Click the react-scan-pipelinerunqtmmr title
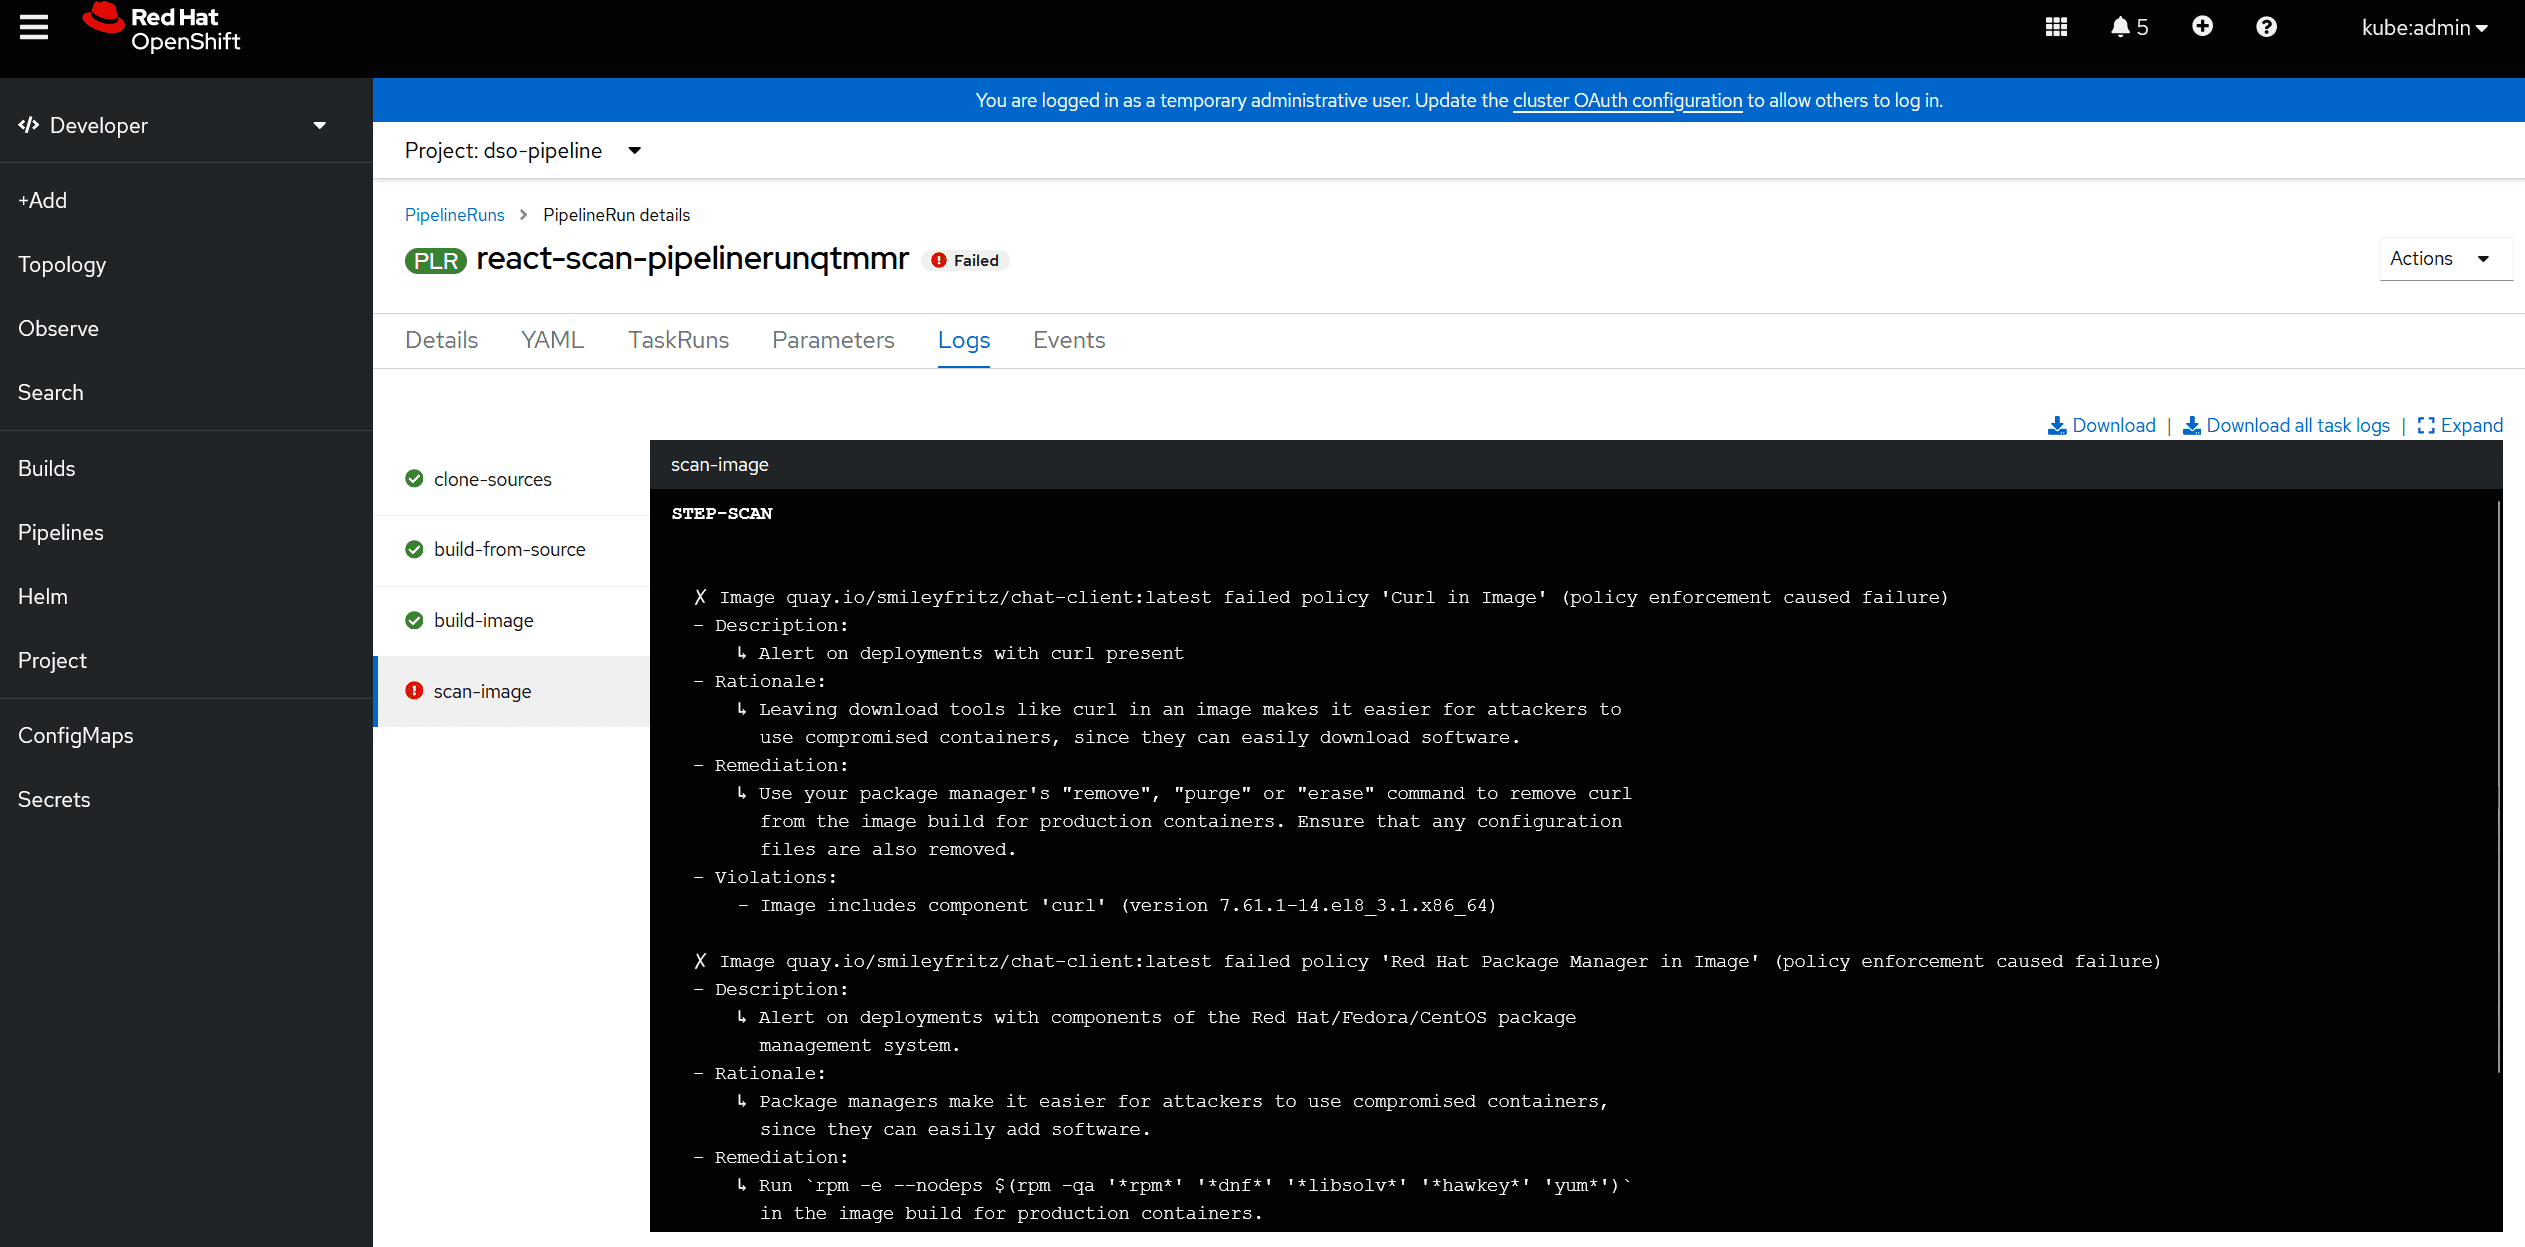2525x1247 pixels. [x=692, y=259]
